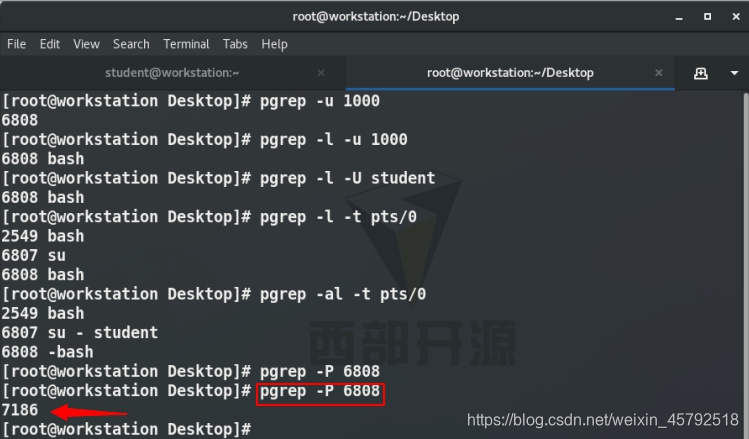The width and height of the screenshot is (749, 439).
Task: Click the command 'pgrep -l -u 1000'
Action: click(x=333, y=140)
